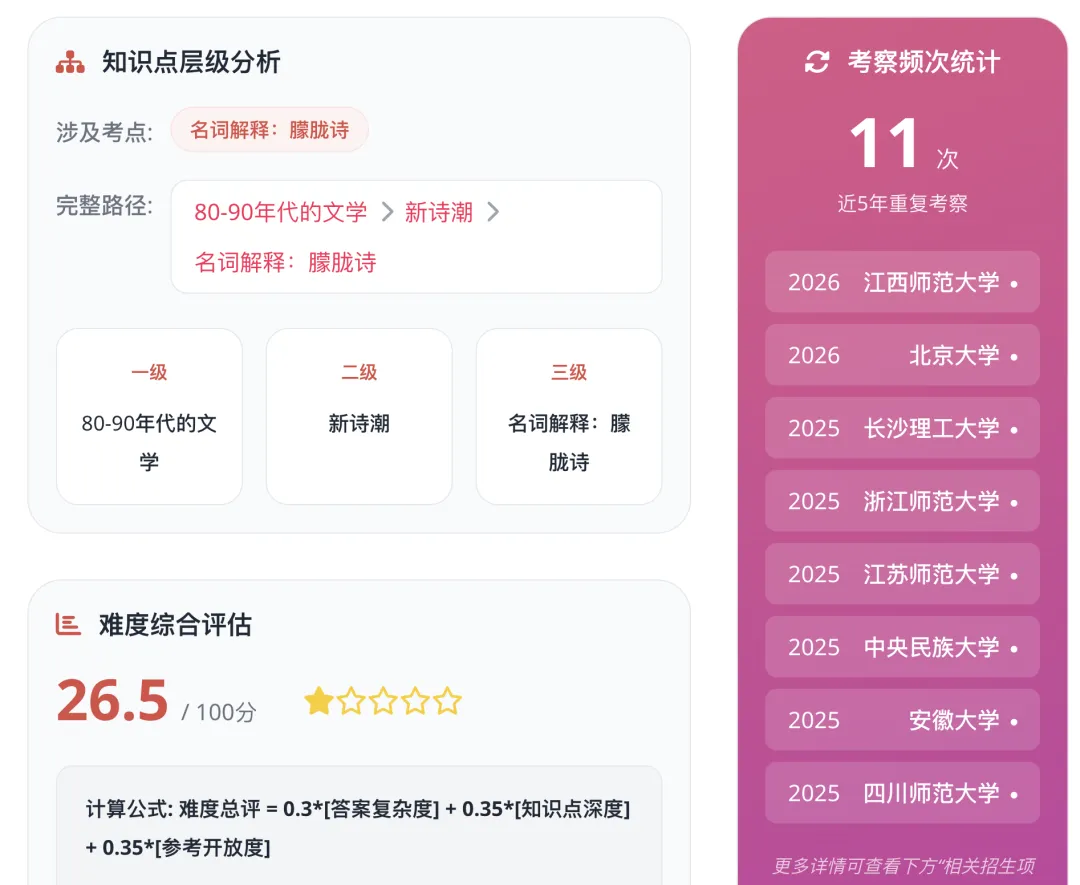
Task: Select the 一级 80-90年代的文学 level card
Action: (149, 417)
